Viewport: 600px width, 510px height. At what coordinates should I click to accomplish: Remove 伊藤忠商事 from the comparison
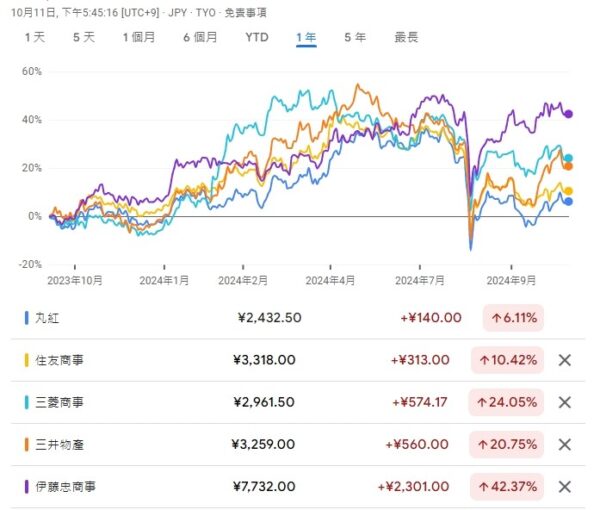click(565, 487)
